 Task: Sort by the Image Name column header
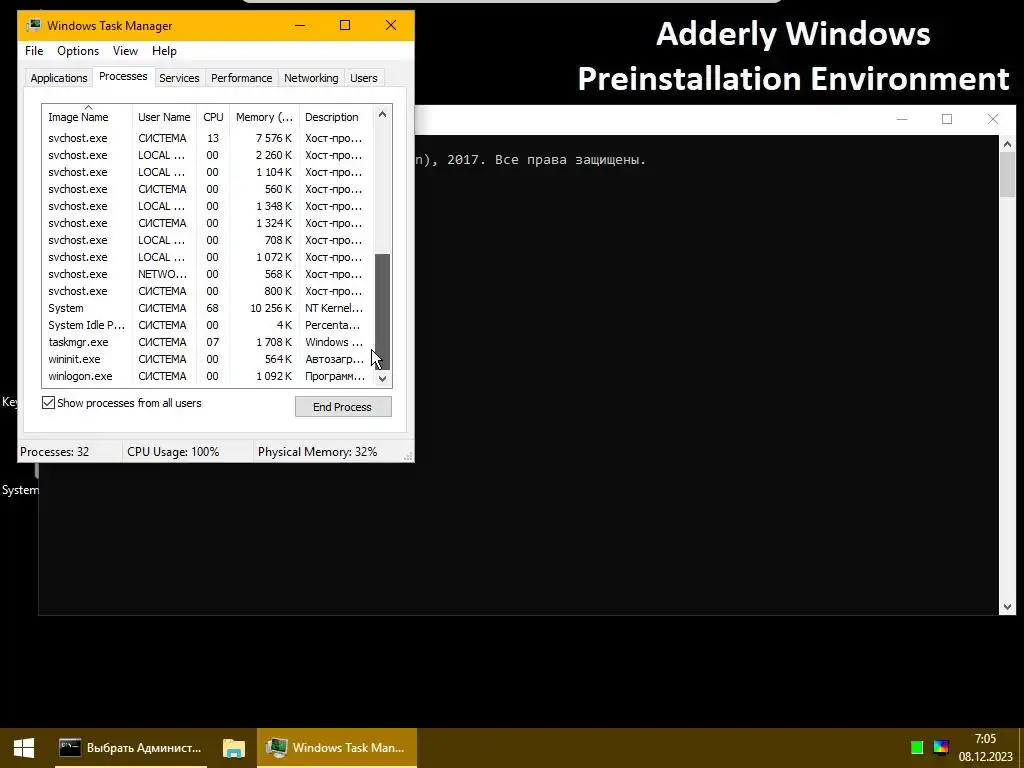pos(87,117)
